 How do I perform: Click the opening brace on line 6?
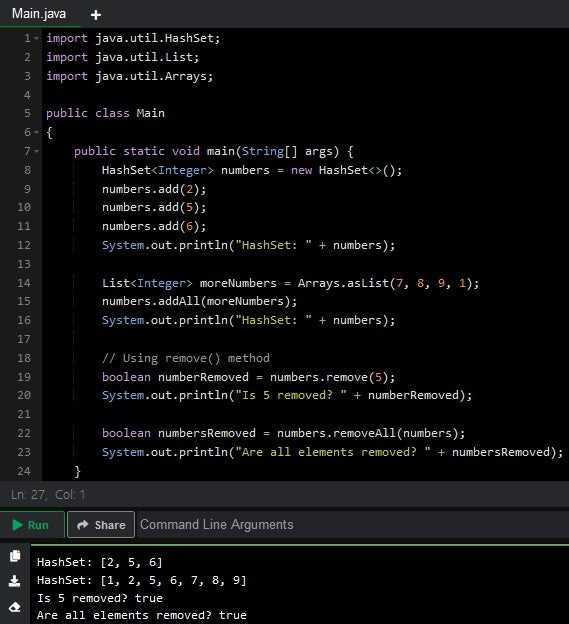point(50,132)
